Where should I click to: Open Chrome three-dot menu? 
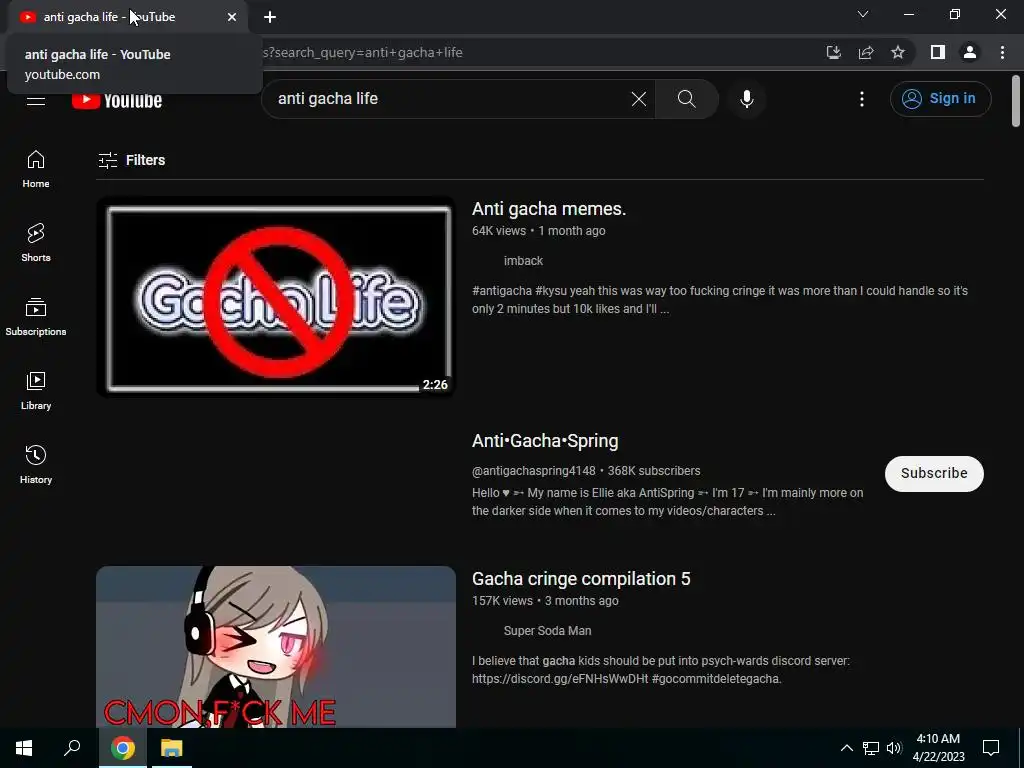tap(1002, 52)
